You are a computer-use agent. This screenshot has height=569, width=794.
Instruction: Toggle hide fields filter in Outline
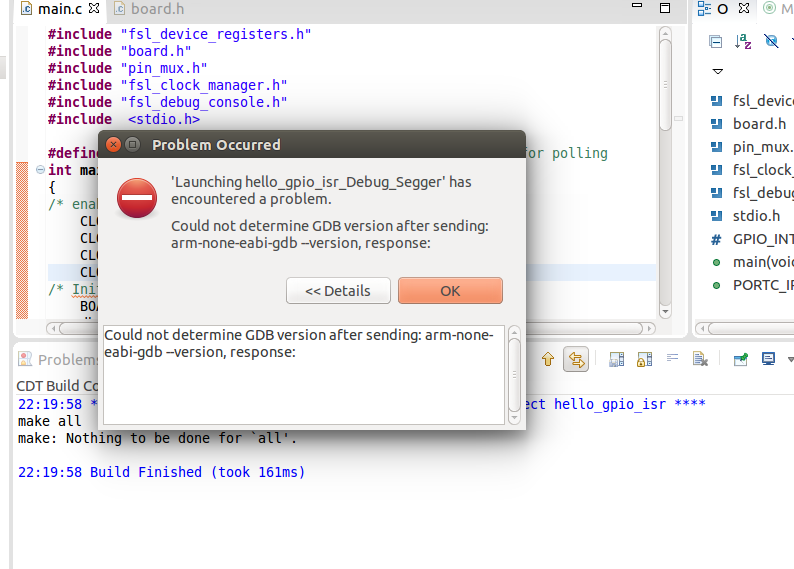point(771,41)
